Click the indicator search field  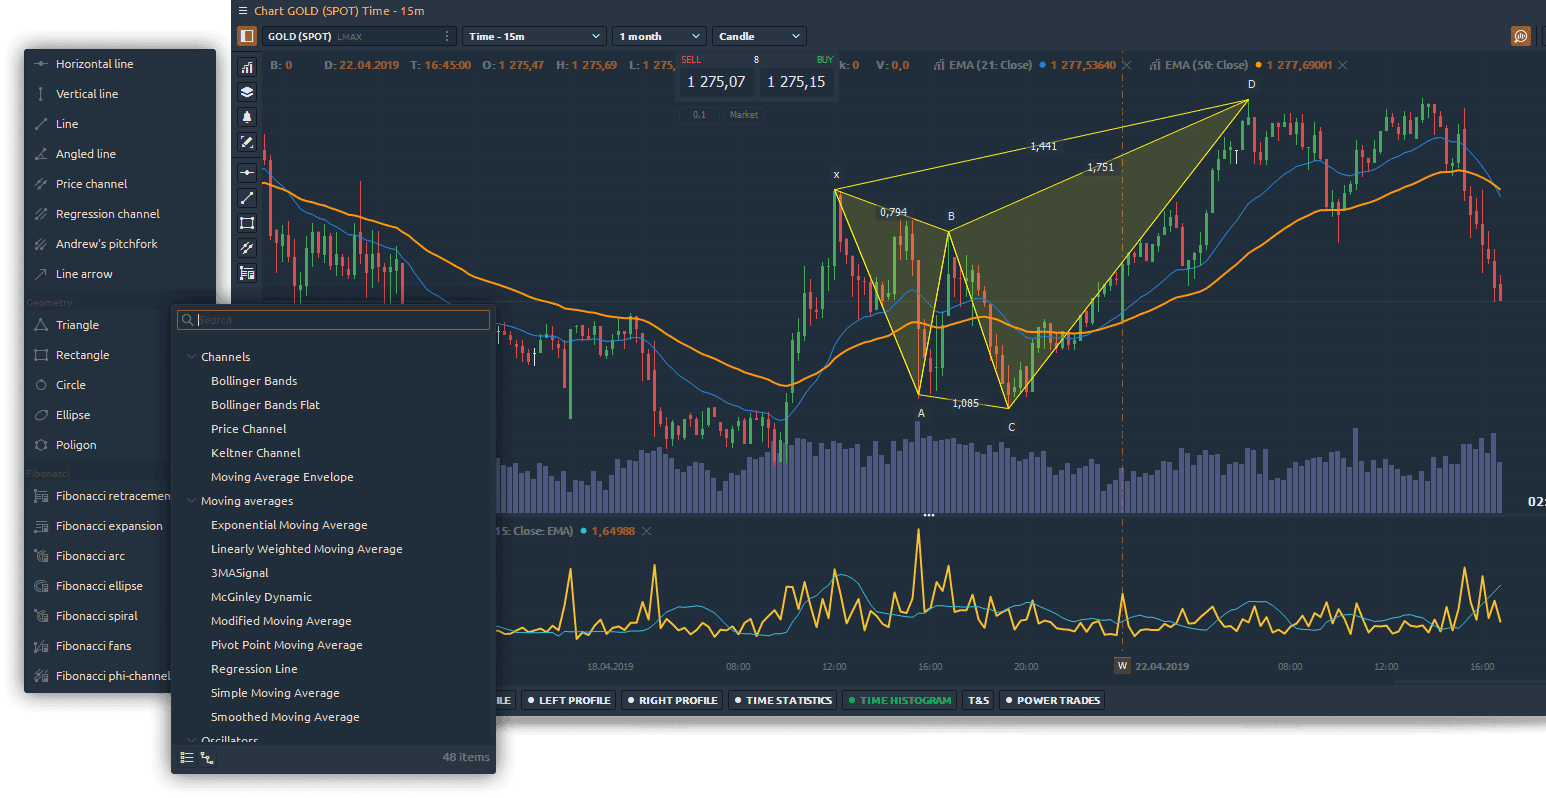340,320
